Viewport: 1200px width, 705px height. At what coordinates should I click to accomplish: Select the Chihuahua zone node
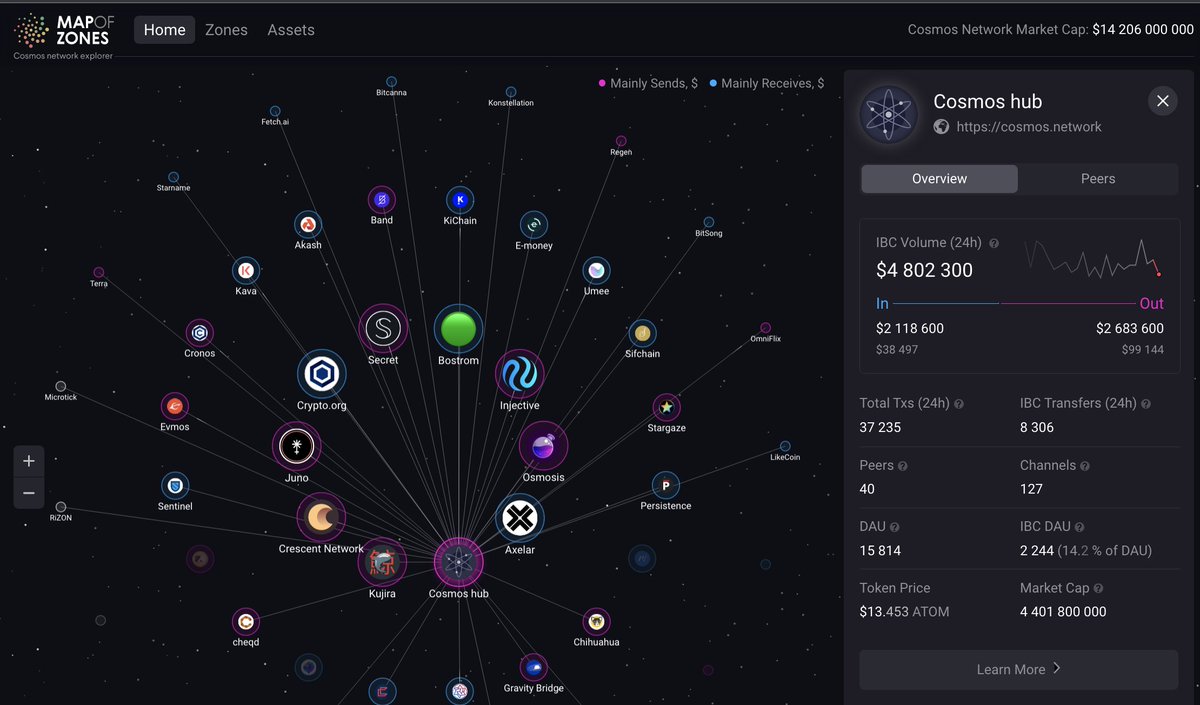[596, 622]
